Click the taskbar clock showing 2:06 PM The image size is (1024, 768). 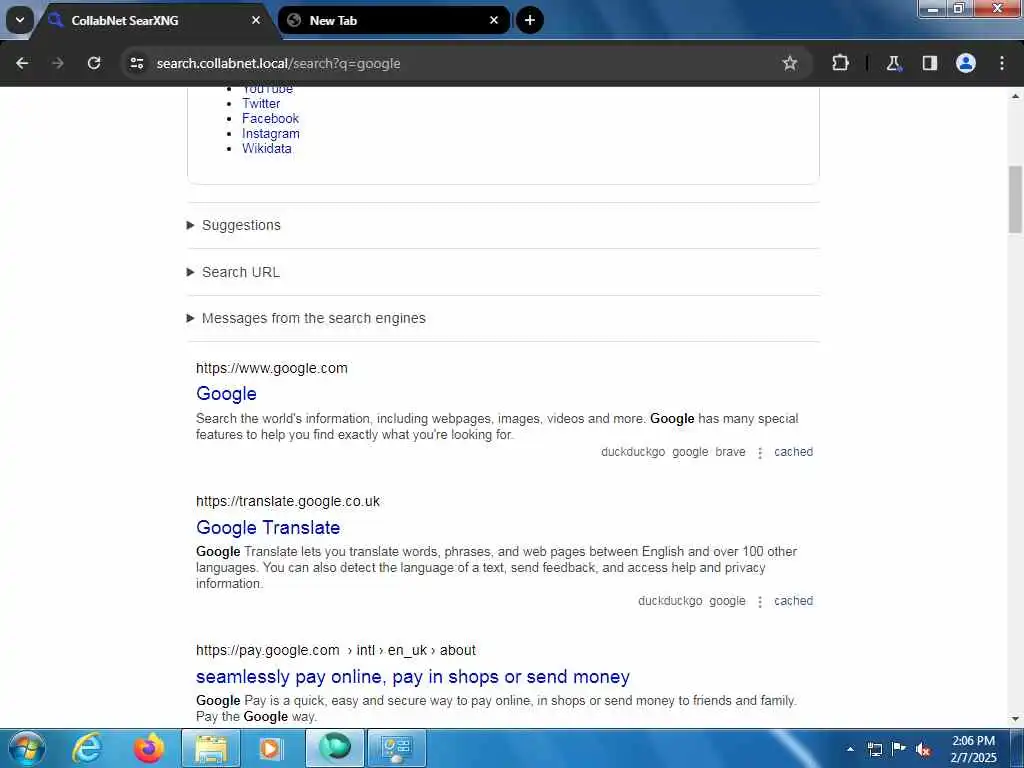click(973, 749)
